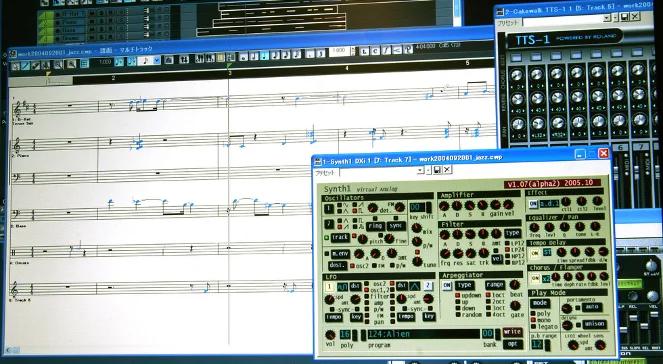Image resolution: width=663 pixels, height=364 pixels.
Task: Click the Amplifier gain knob
Action: (495, 205)
